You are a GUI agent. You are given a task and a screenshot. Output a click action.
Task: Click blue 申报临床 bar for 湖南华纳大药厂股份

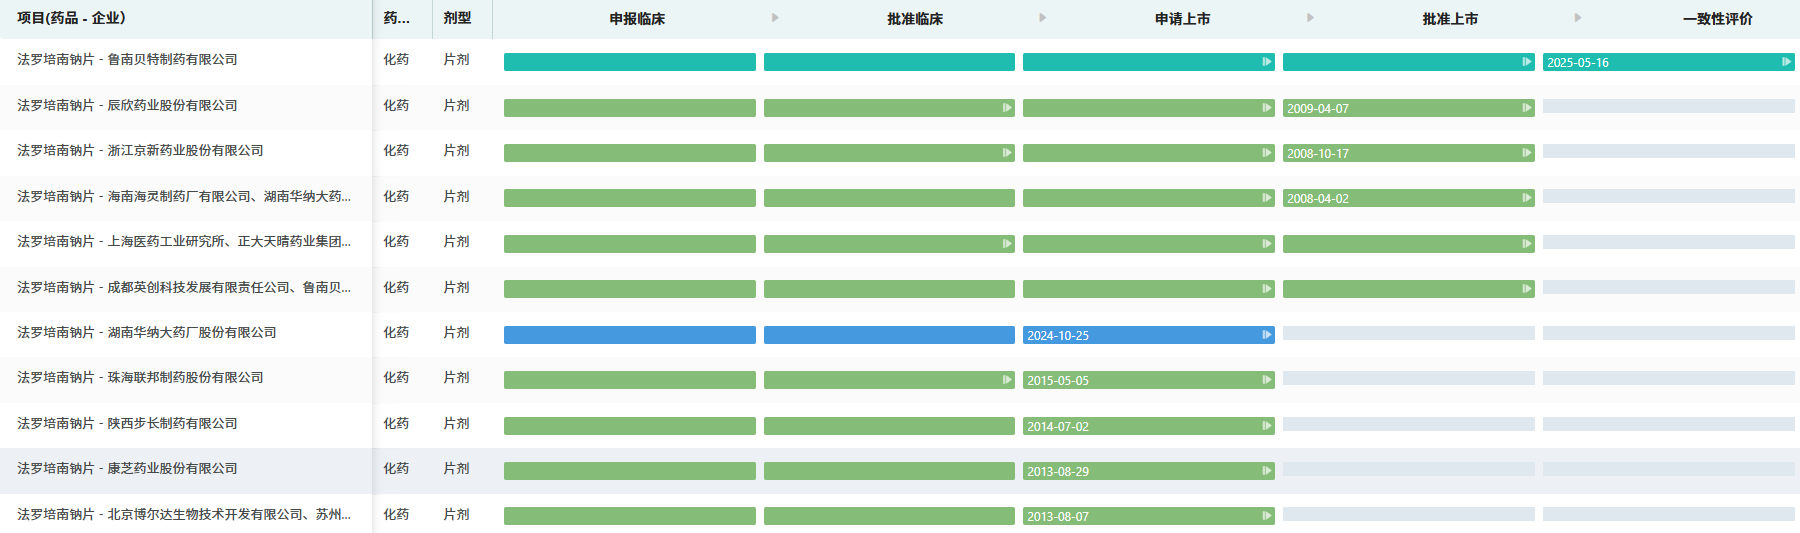pos(630,335)
